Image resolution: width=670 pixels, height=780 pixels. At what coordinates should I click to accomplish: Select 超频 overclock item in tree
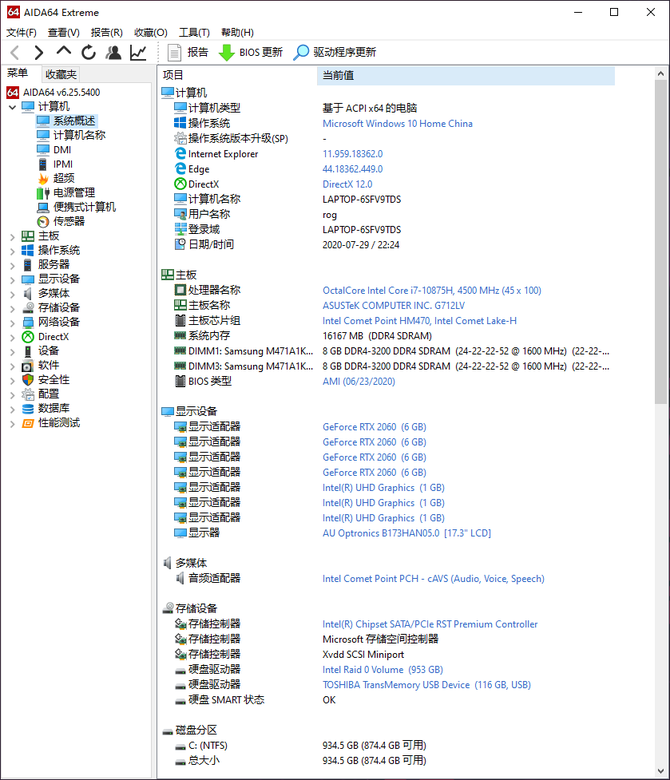click(63, 178)
